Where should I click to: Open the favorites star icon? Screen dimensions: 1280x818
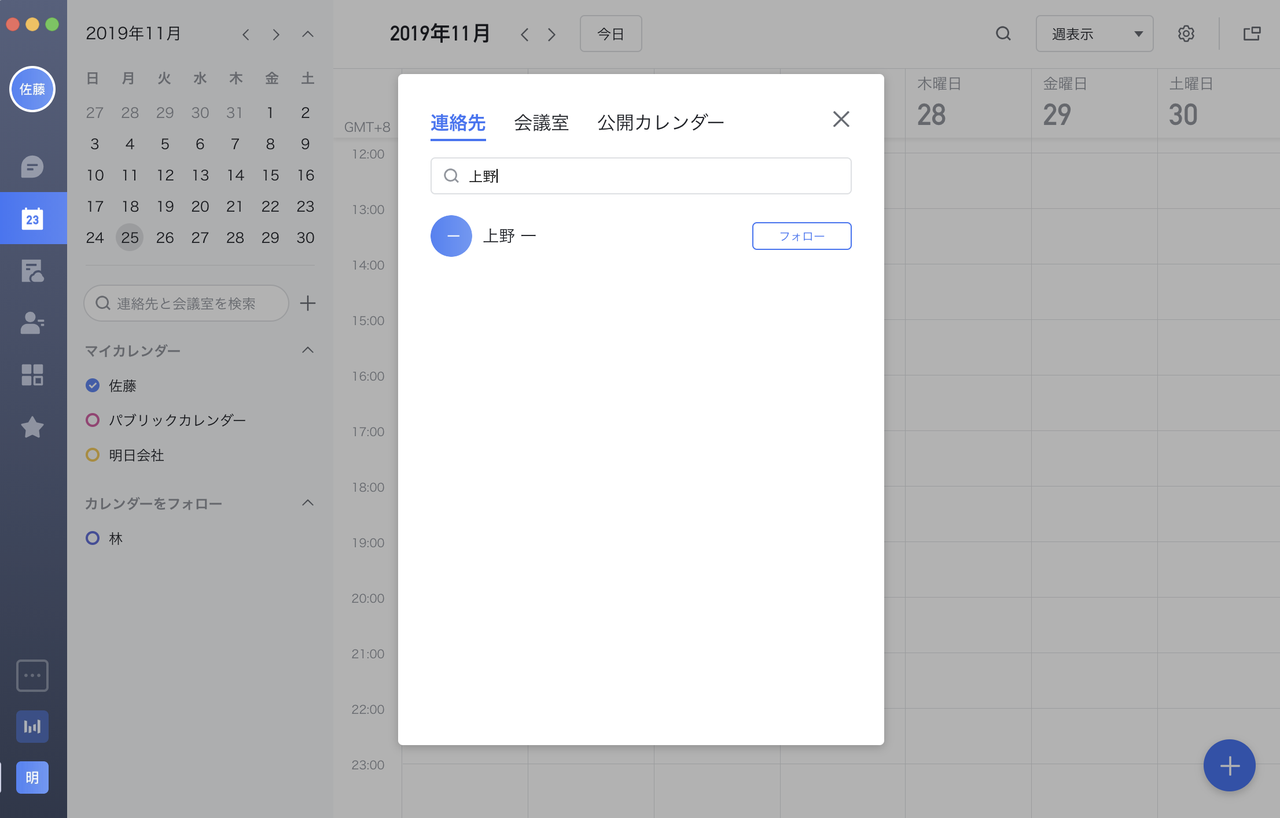click(x=32, y=427)
